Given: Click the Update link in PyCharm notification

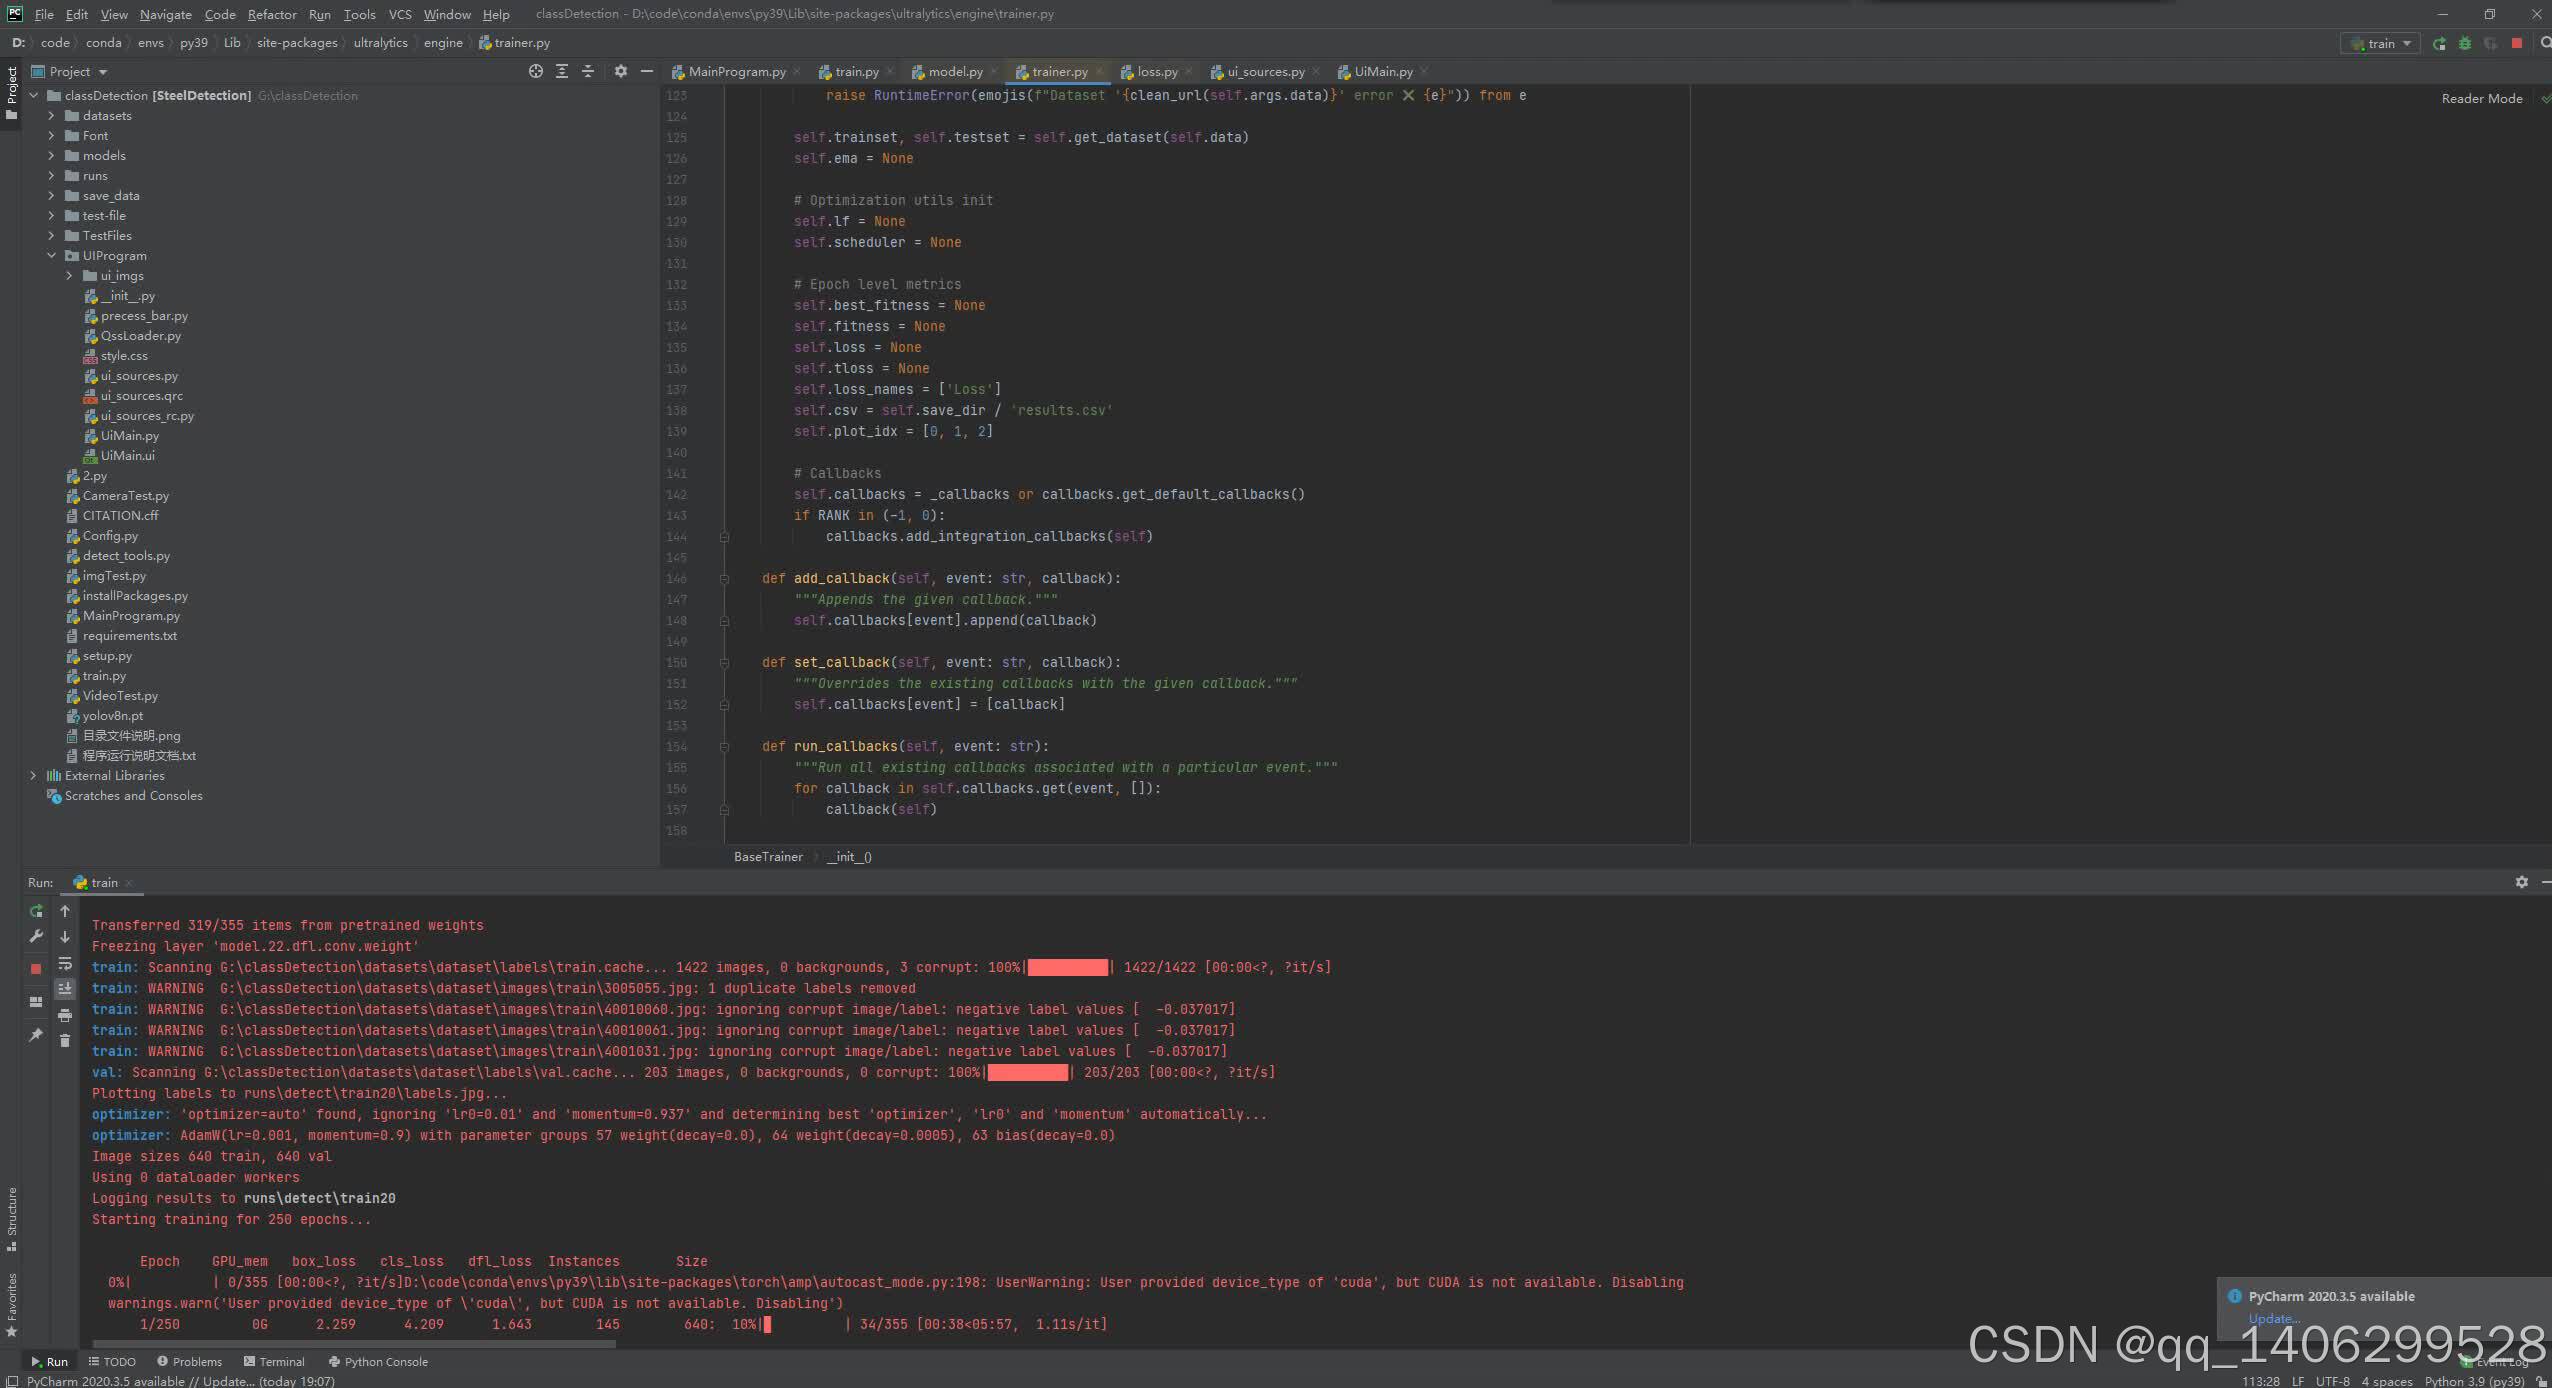Looking at the screenshot, I should tap(2272, 1318).
